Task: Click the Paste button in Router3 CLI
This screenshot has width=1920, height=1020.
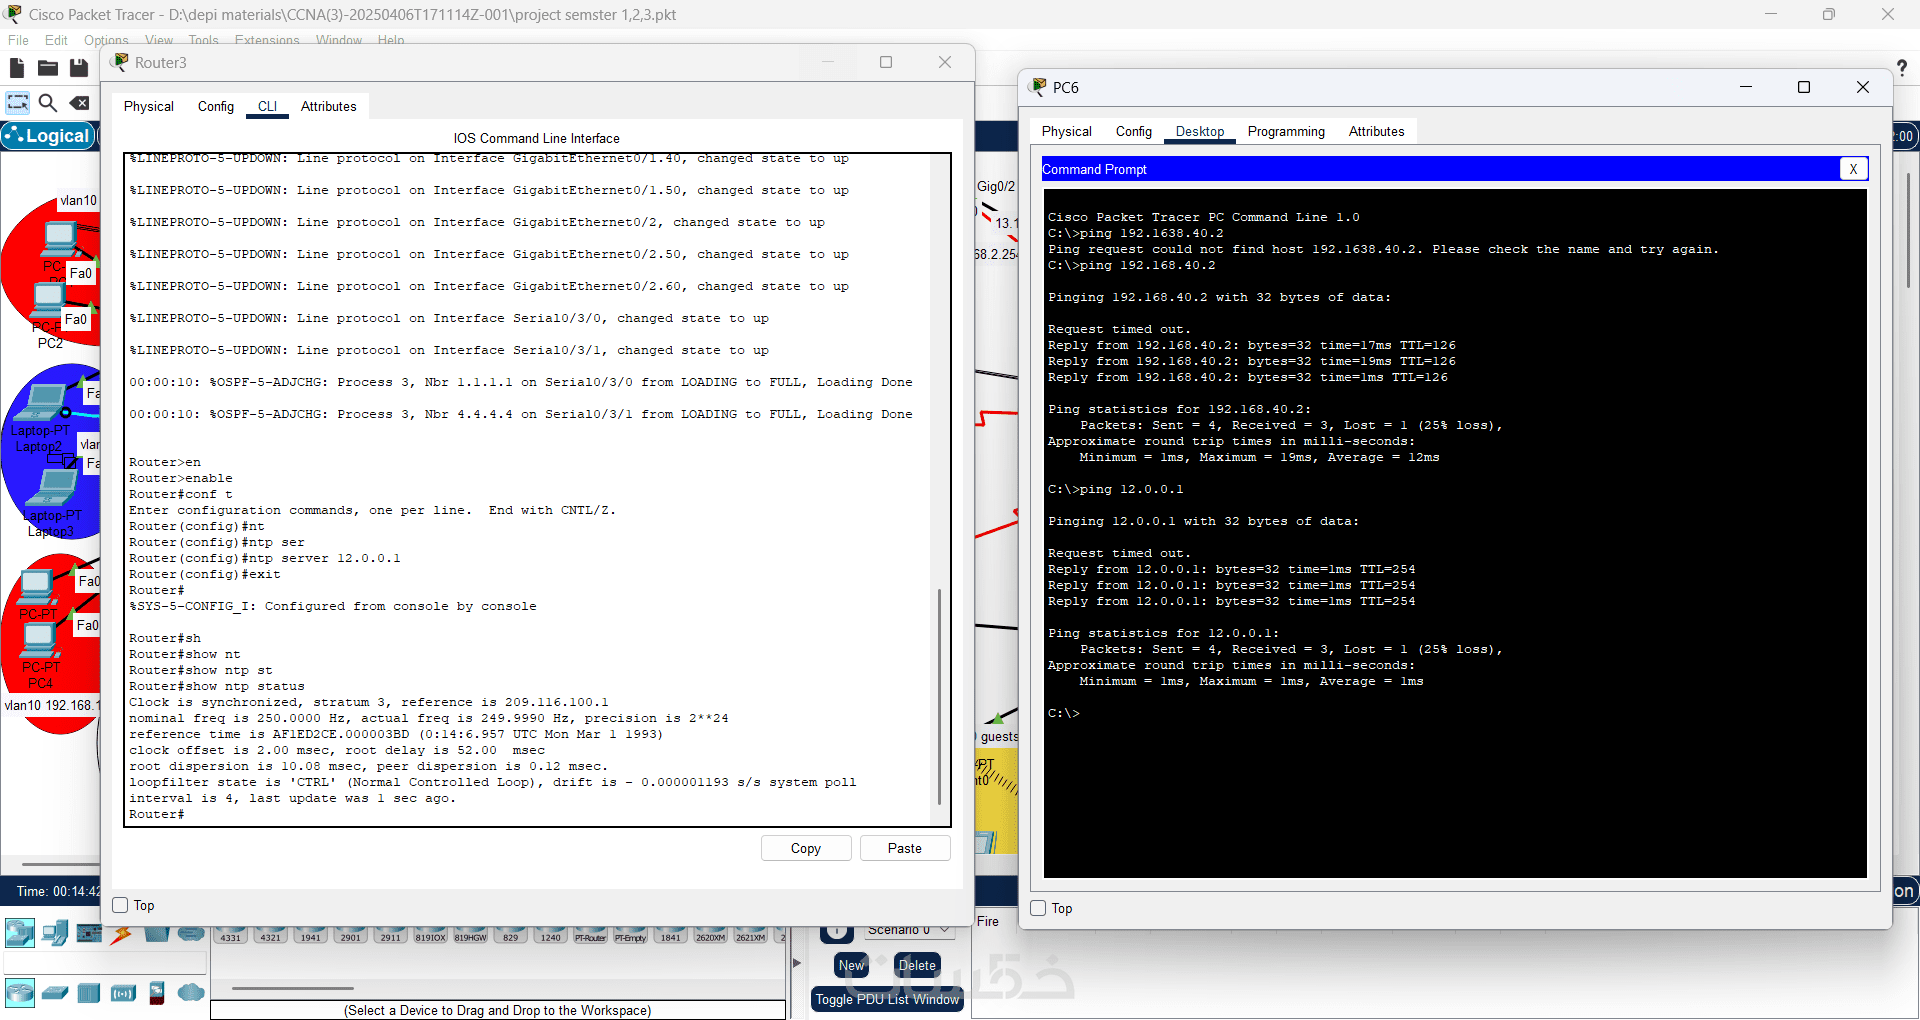Action: click(905, 848)
